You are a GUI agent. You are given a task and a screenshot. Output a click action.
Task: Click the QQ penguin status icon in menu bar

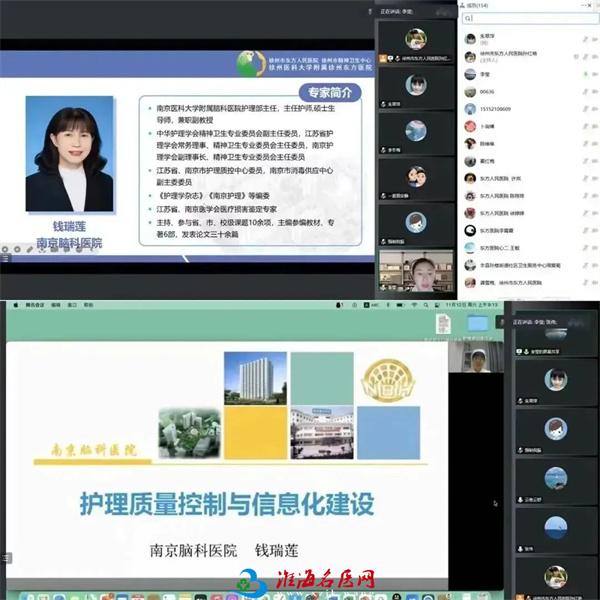339,305
